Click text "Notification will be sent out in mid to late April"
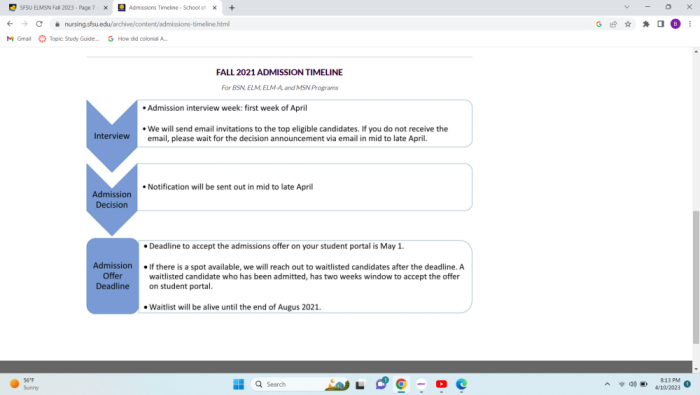This screenshot has width=700, height=395. 230,187
